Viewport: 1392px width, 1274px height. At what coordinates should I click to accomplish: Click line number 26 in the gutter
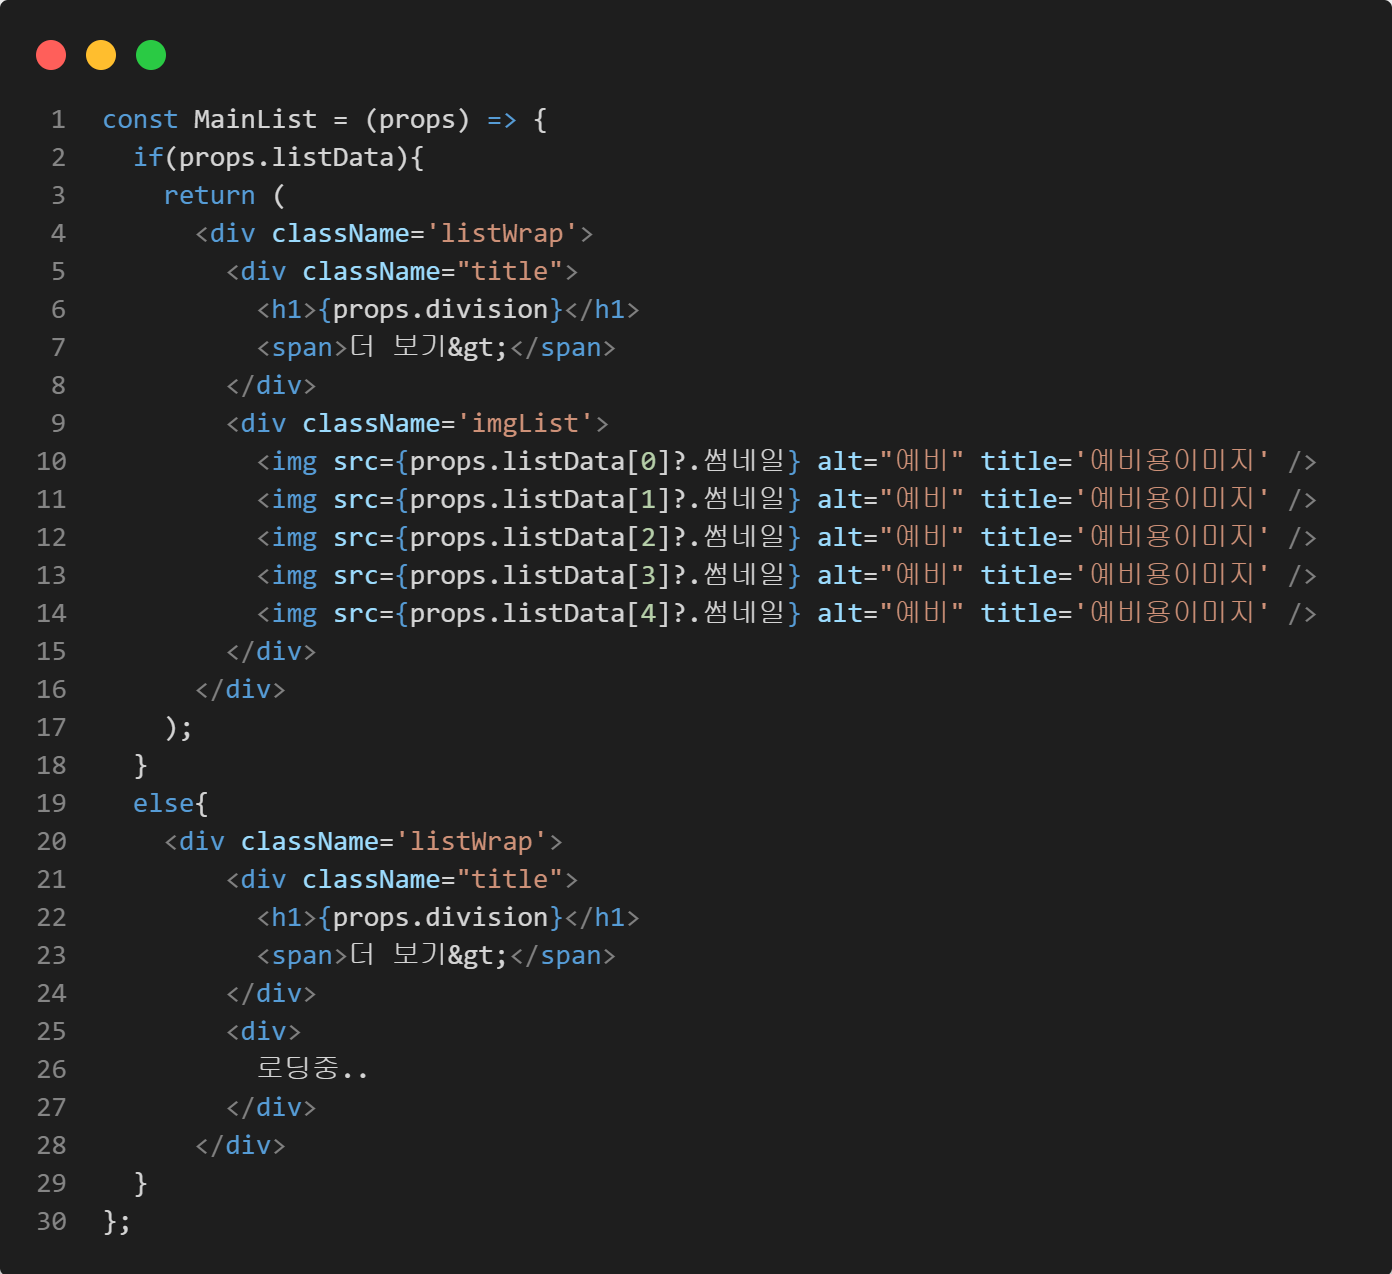pos(51,1069)
